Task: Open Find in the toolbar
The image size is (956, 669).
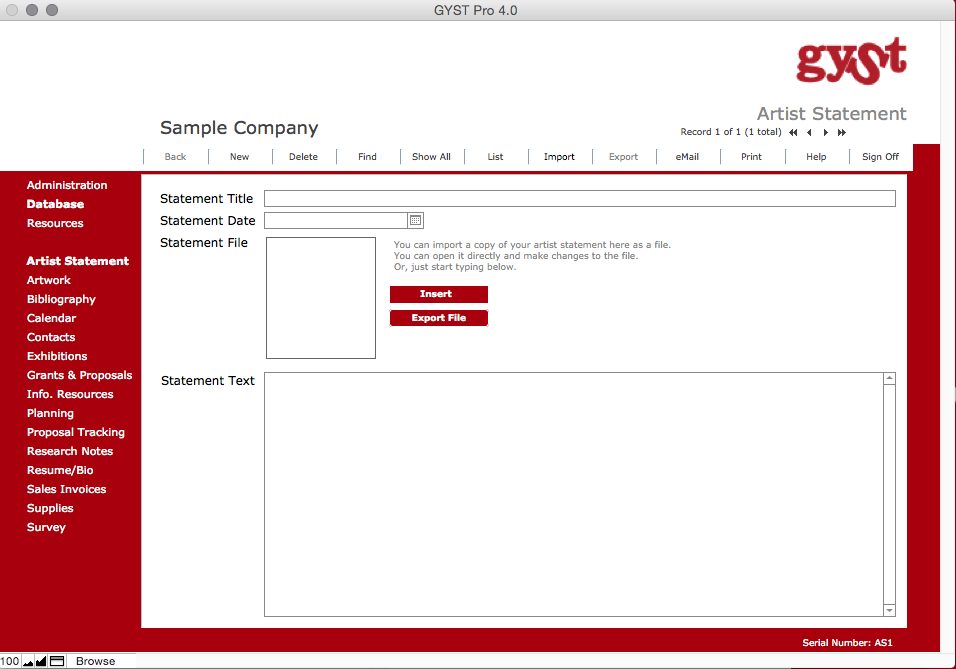Action: tap(367, 157)
